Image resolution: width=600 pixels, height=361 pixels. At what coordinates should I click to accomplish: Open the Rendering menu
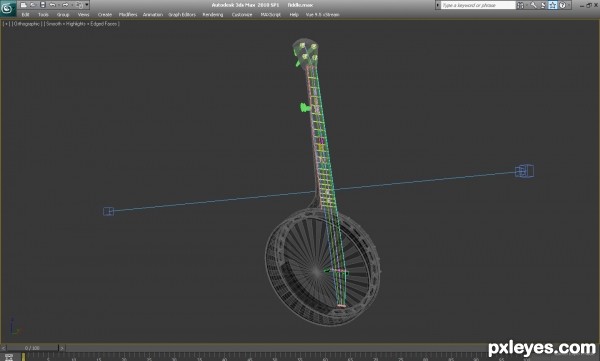213,15
